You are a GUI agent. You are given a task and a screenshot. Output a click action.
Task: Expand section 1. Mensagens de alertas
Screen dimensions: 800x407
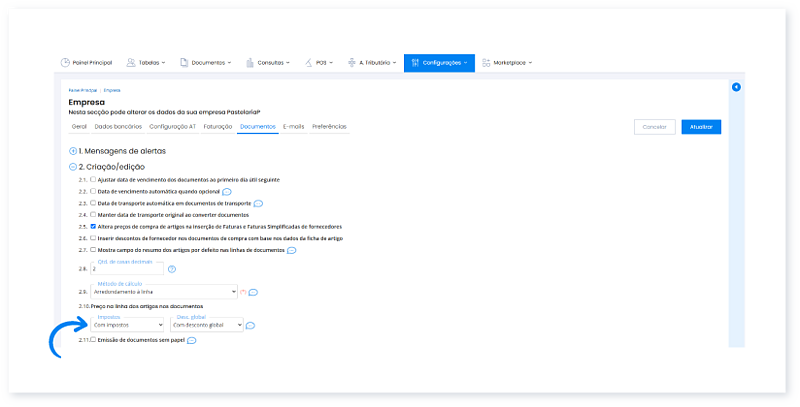(73, 150)
